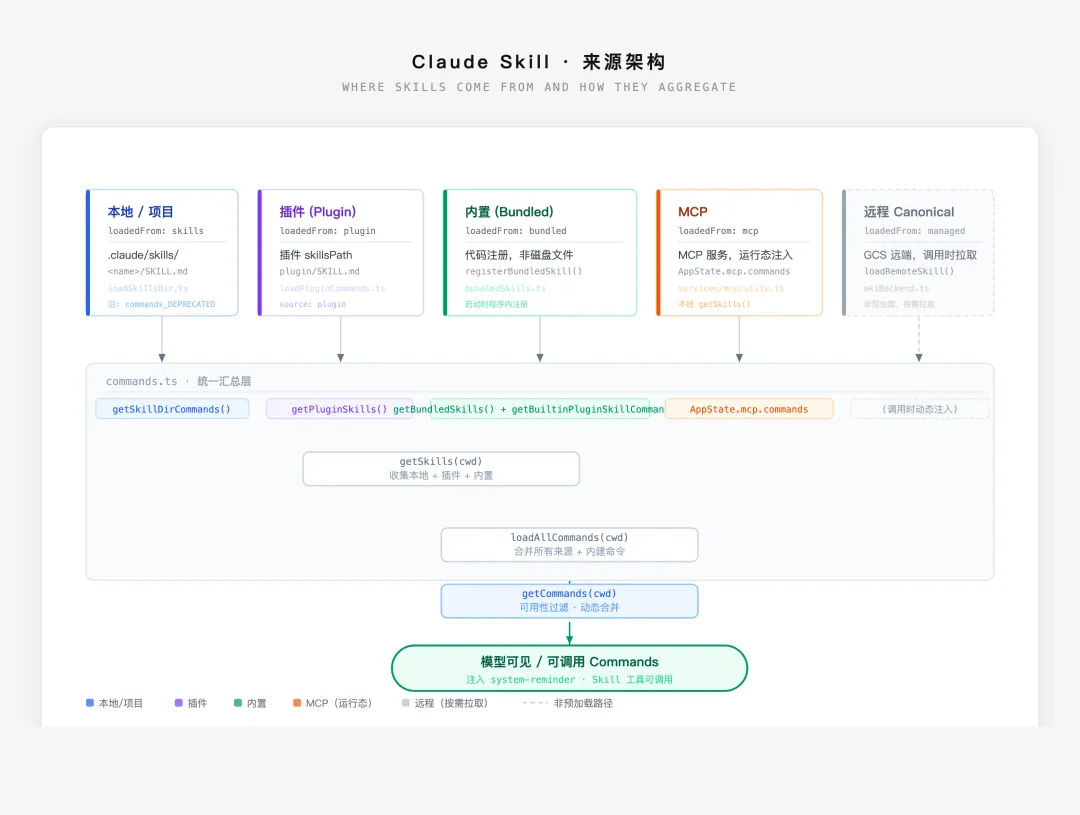Select the getBundledSkills() + getBuiltinPluginSkillCommands box

pyautogui.click(x=540, y=409)
